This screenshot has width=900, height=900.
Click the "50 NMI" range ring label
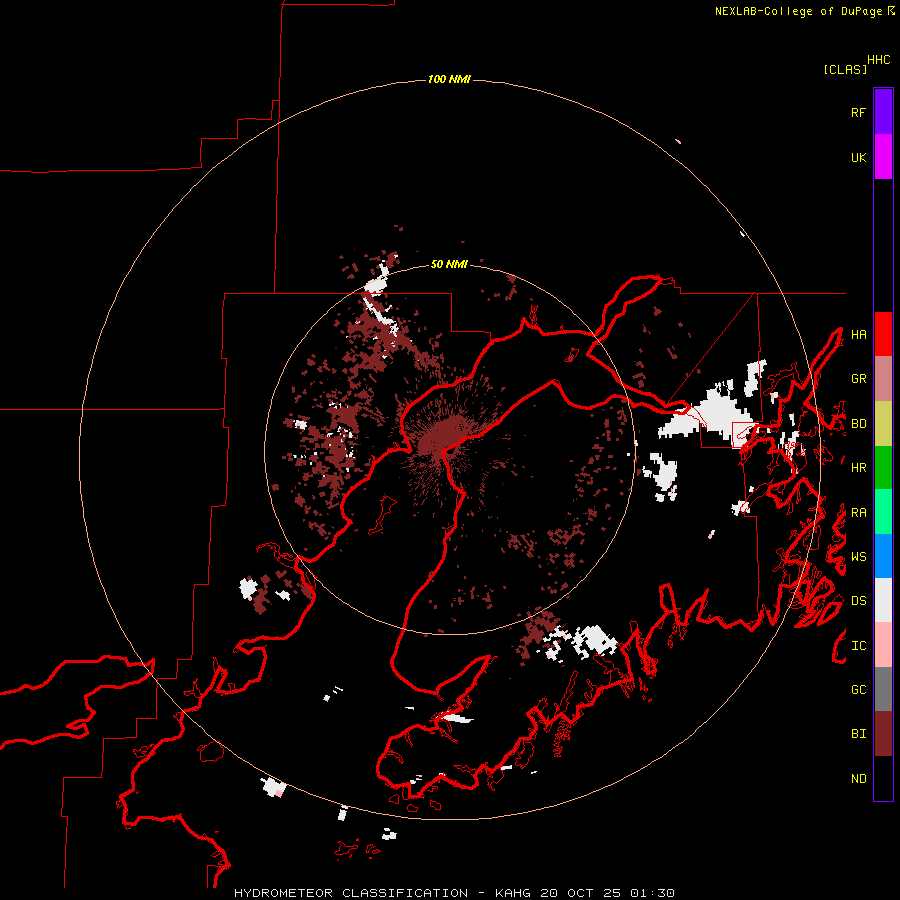click(x=449, y=264)
